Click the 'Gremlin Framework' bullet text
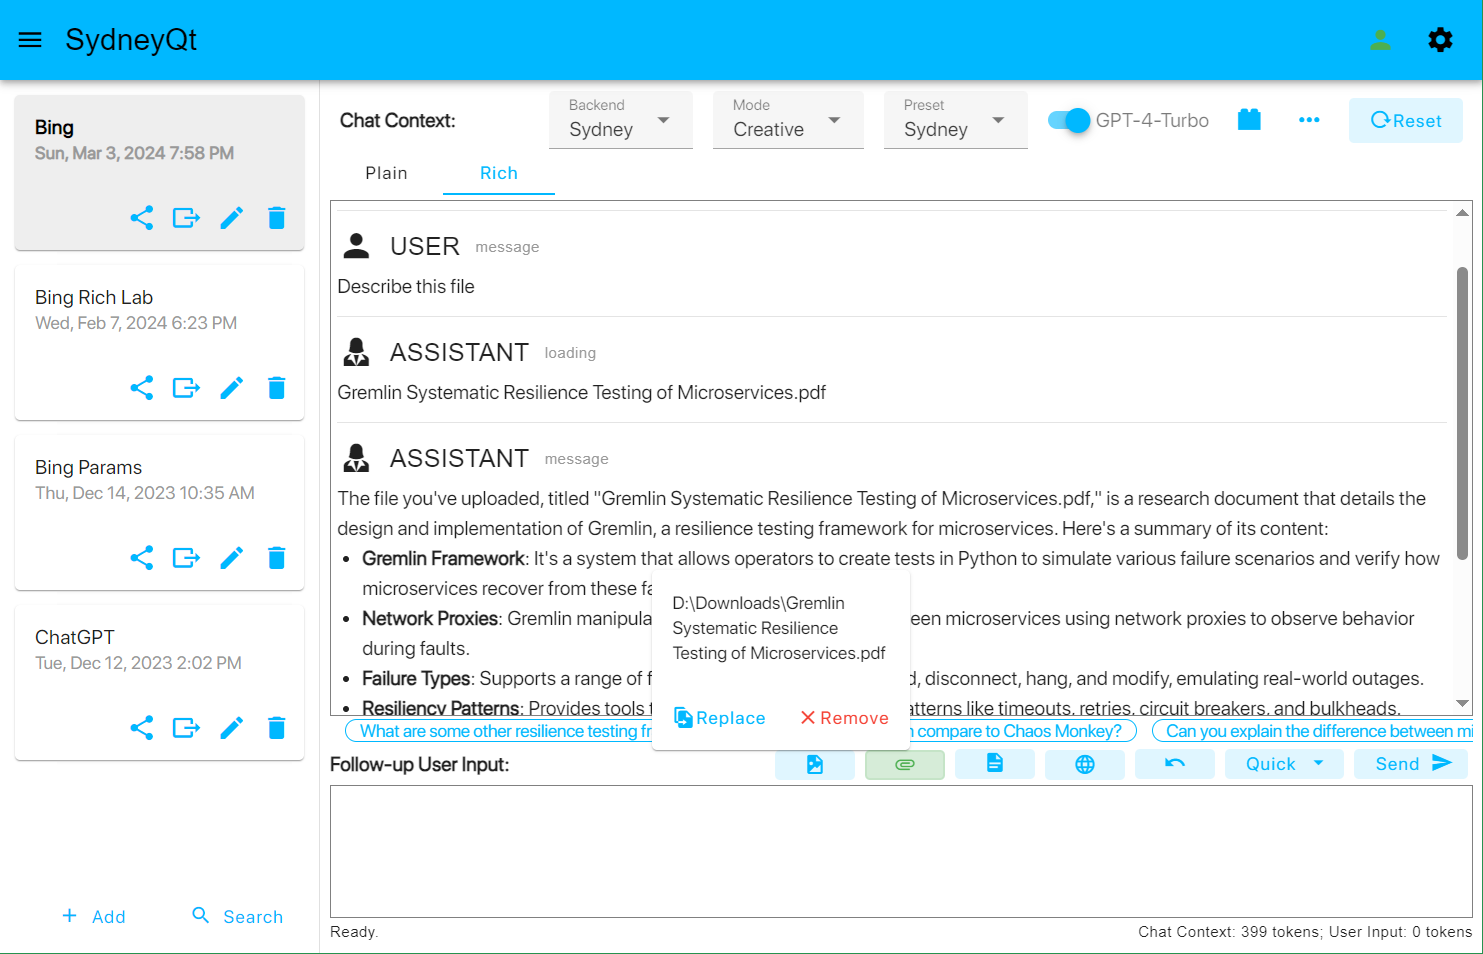The width and height of the screenshot is (1483, 954). click(443, 558)
